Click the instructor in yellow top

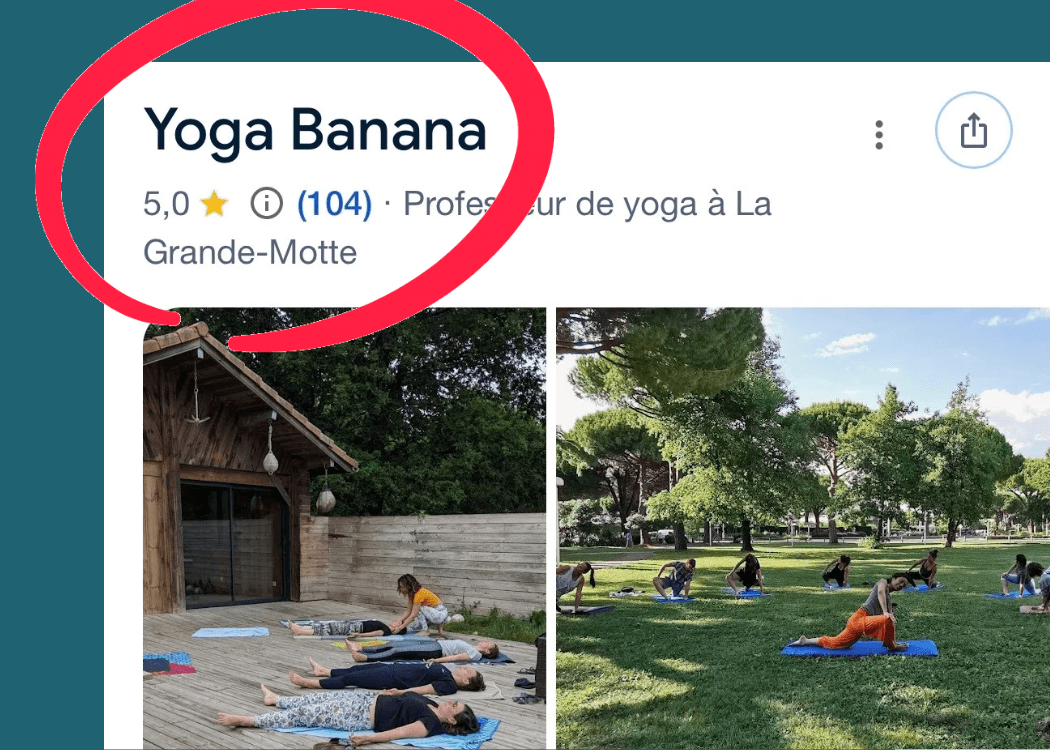[x=421, y=605]
